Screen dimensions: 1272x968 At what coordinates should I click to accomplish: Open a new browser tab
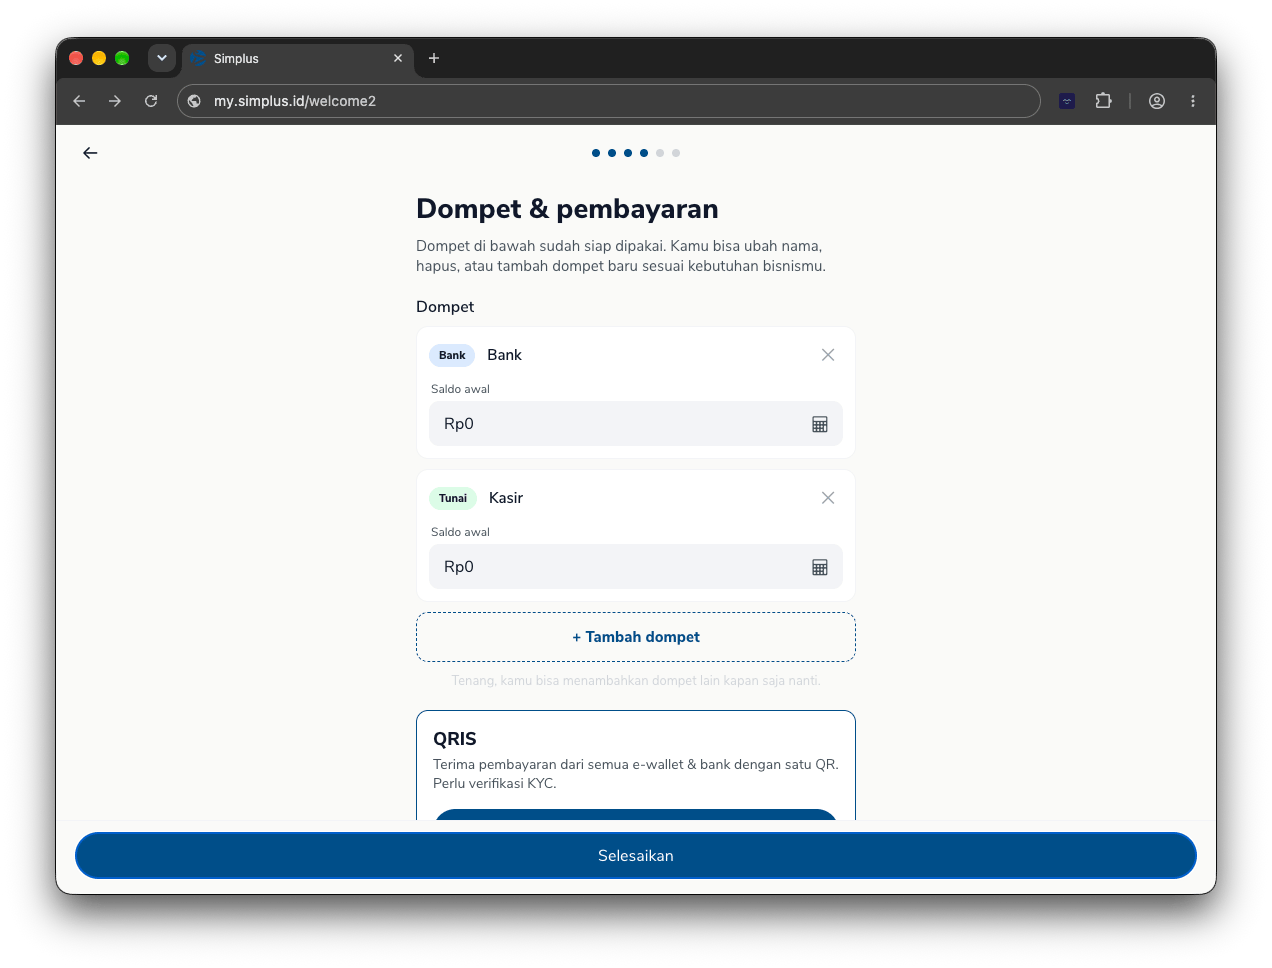coord(434,58)
